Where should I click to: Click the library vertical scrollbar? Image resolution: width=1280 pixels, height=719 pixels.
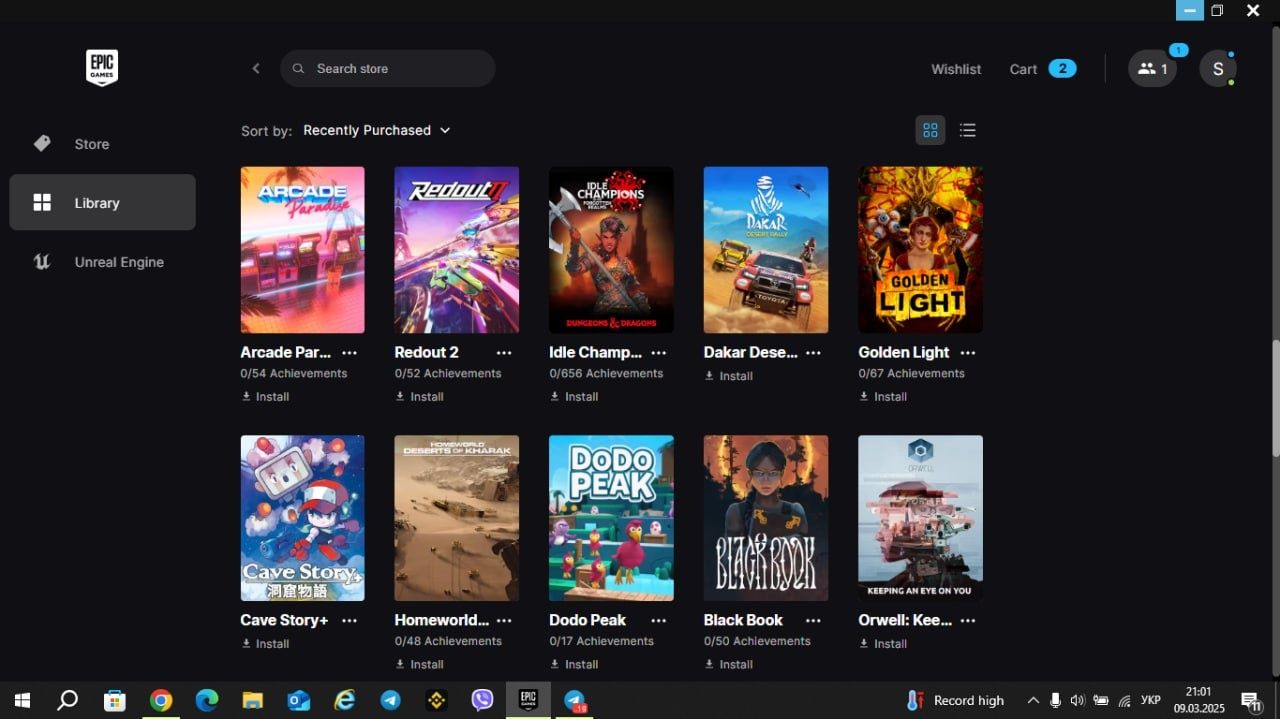[x=1275, y=398]
